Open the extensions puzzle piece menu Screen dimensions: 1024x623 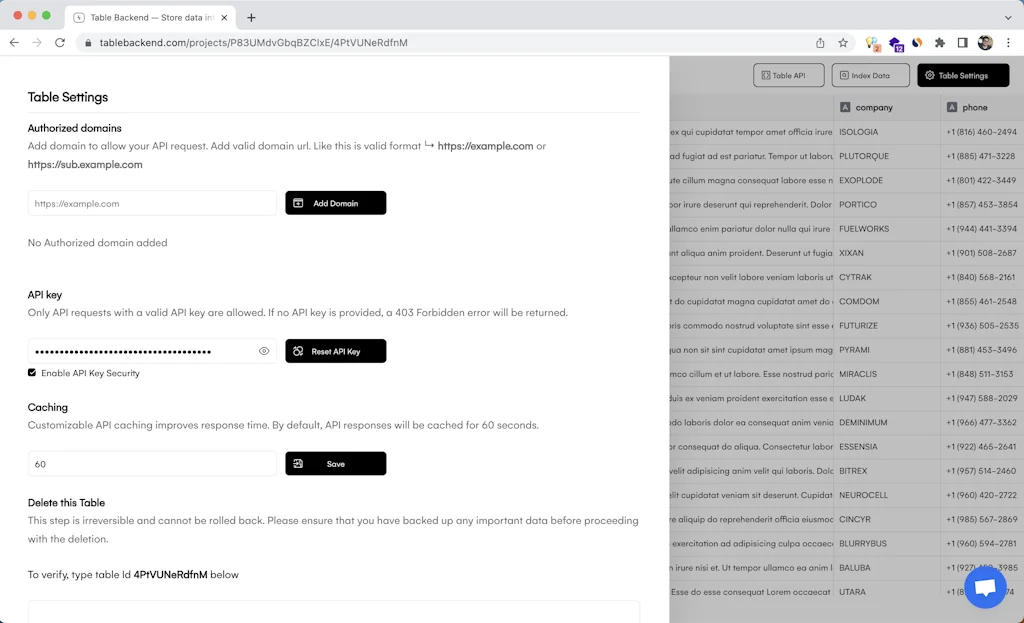(x=939, y=43)
